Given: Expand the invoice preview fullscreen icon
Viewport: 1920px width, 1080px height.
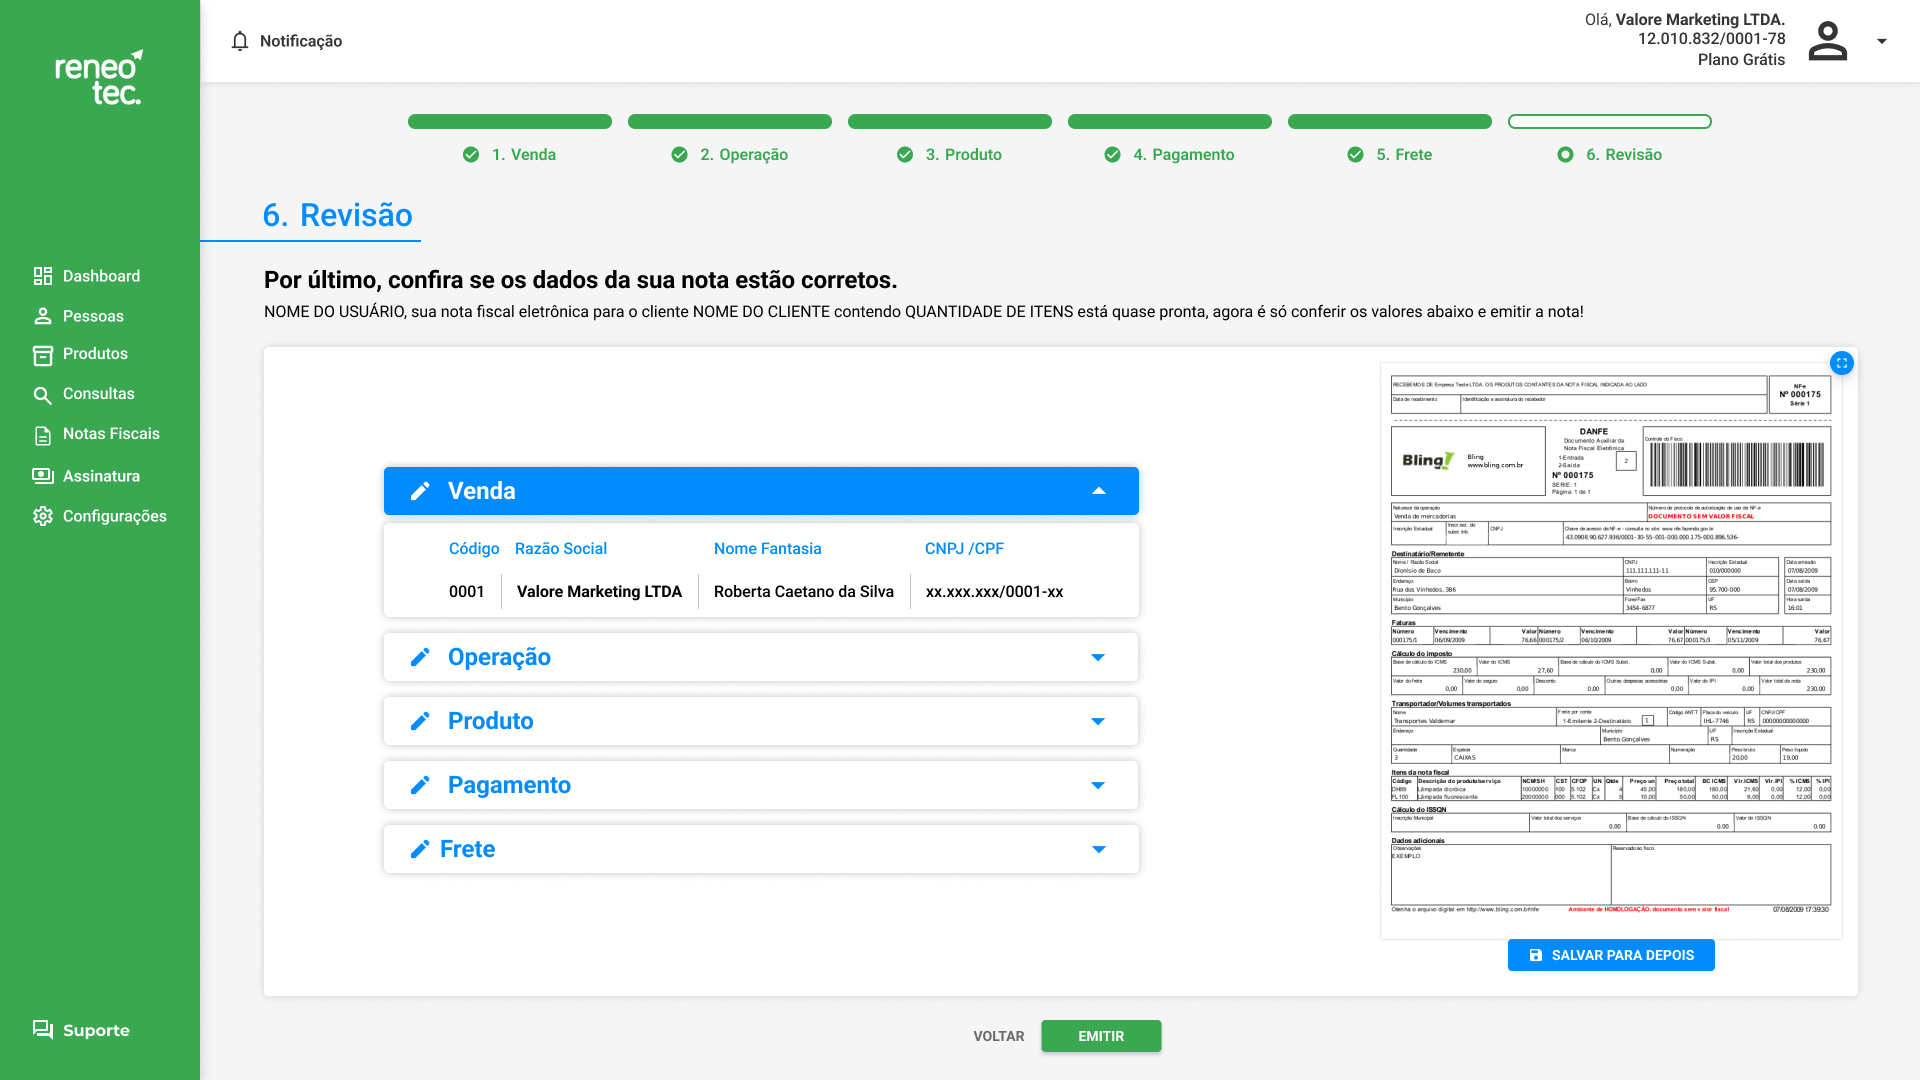Looking at the screenshot, I should tap(1841, 363).
